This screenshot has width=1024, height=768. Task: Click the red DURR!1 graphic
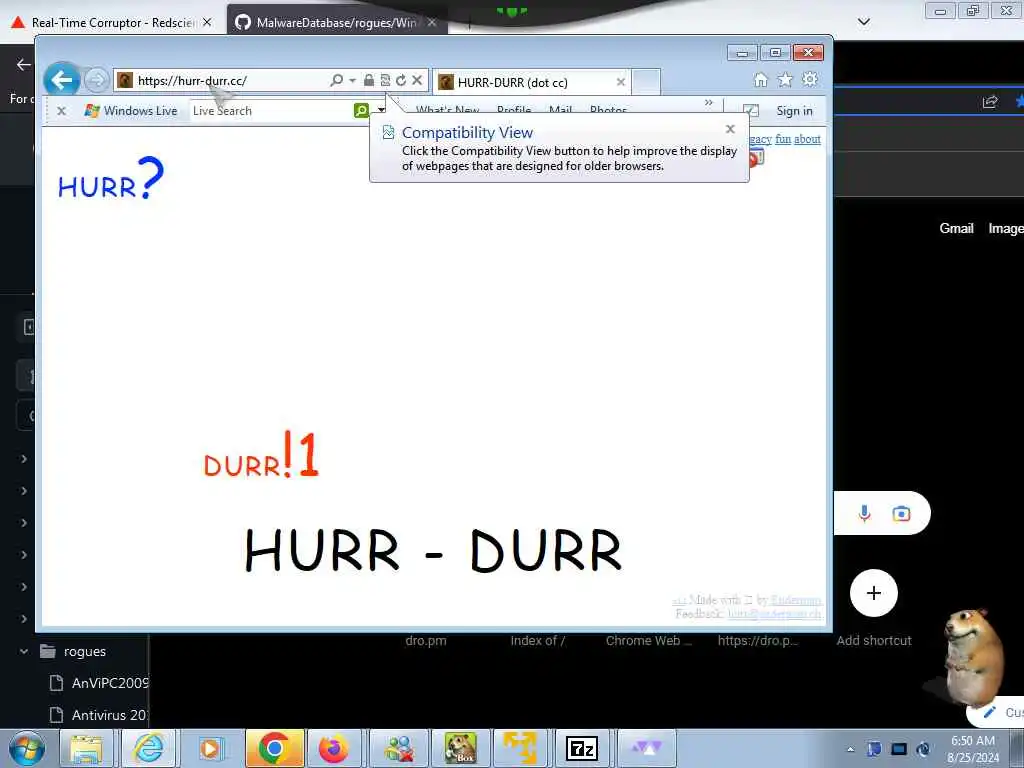pos(261,455)
